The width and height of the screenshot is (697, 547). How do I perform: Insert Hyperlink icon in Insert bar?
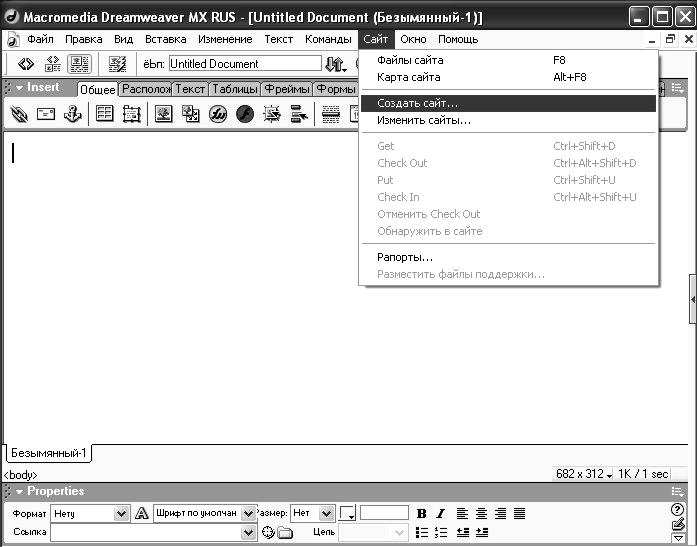(x=19, y=114)
